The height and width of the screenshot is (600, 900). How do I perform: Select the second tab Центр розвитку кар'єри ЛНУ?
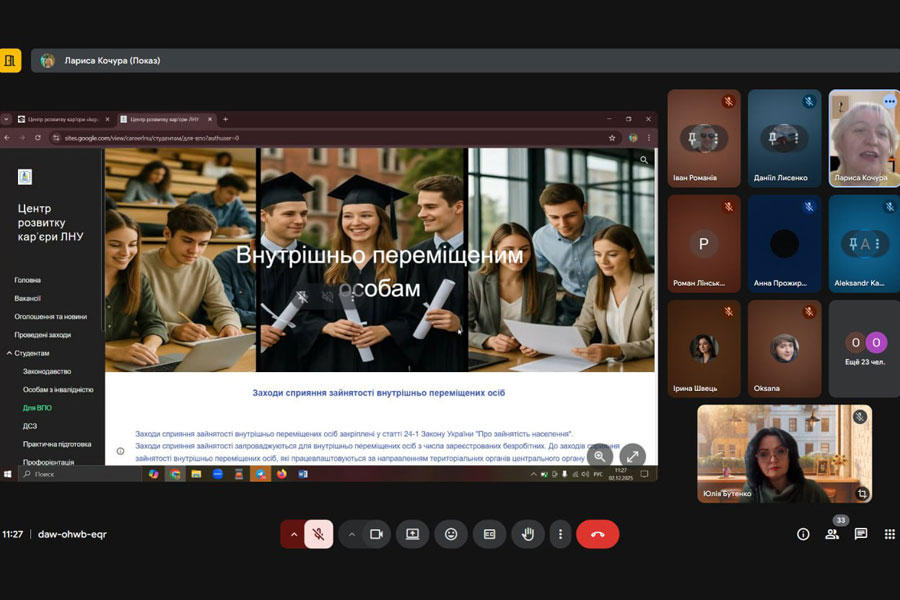165,119
